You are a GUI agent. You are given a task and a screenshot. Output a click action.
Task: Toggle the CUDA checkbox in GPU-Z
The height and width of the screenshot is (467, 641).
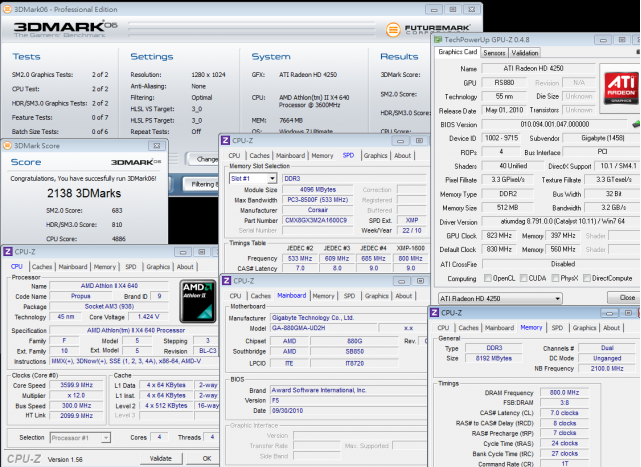[x=523, y=278]
